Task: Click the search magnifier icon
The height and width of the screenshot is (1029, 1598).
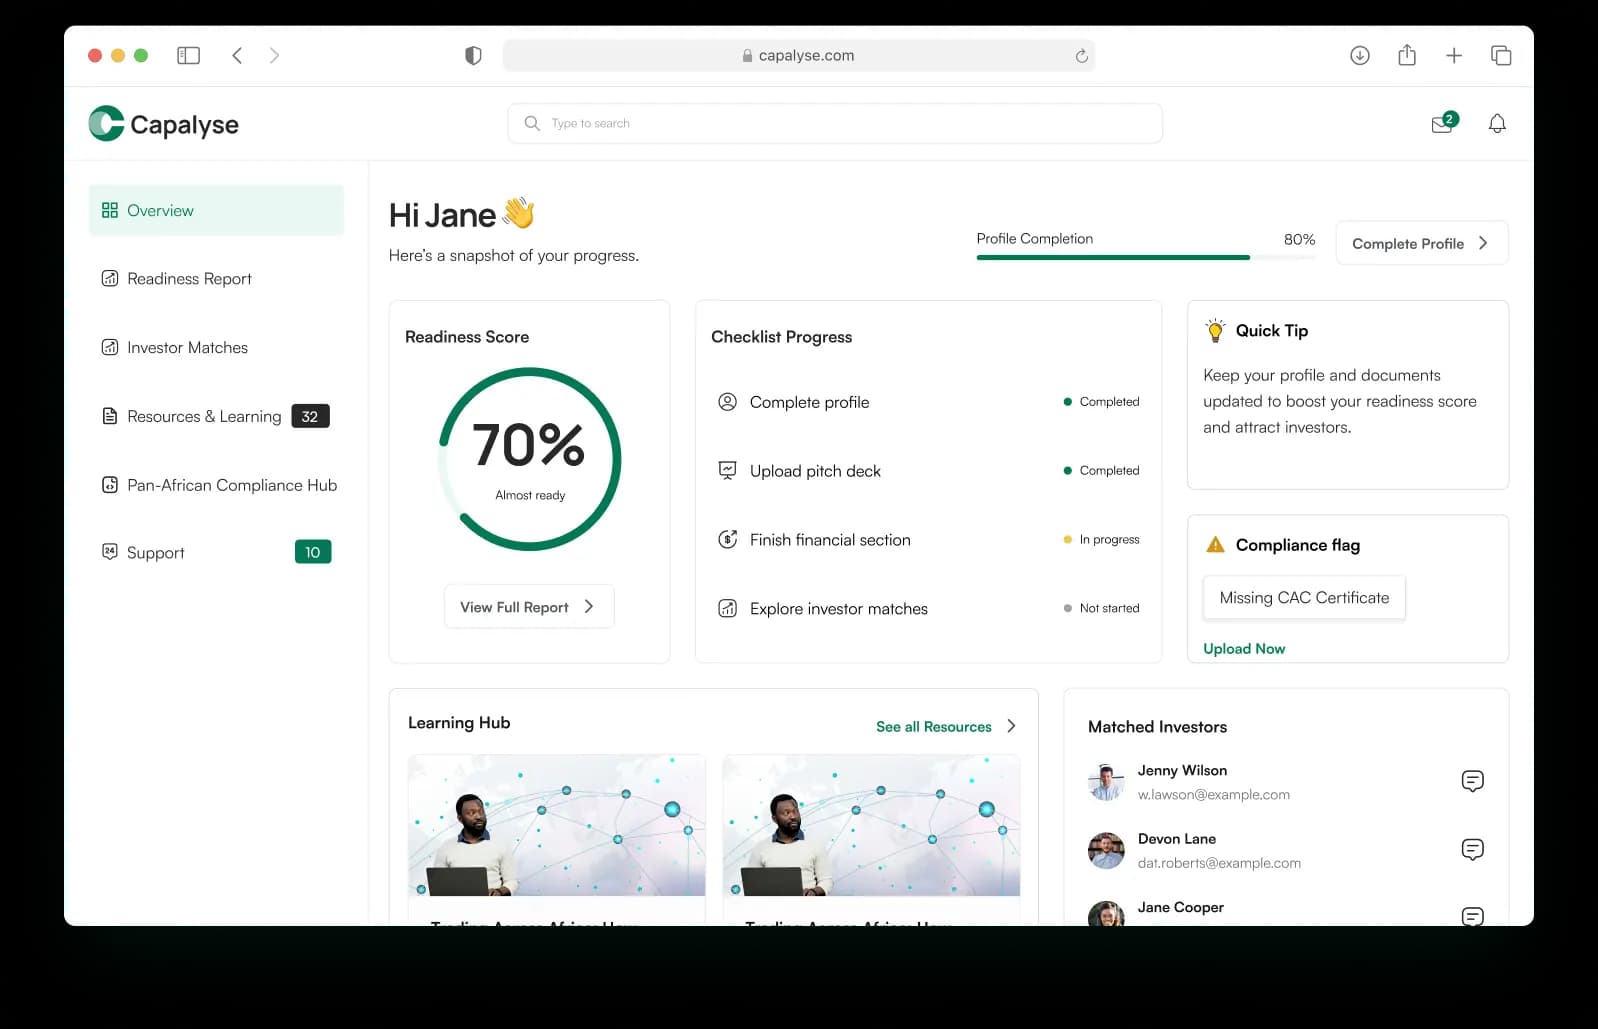Action: point(532,123)
